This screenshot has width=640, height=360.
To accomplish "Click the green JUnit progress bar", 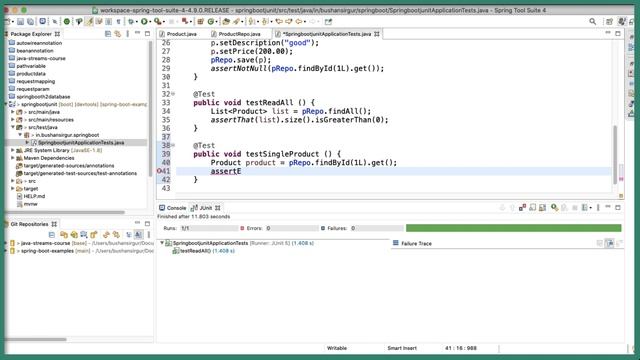I will (513, 228).
